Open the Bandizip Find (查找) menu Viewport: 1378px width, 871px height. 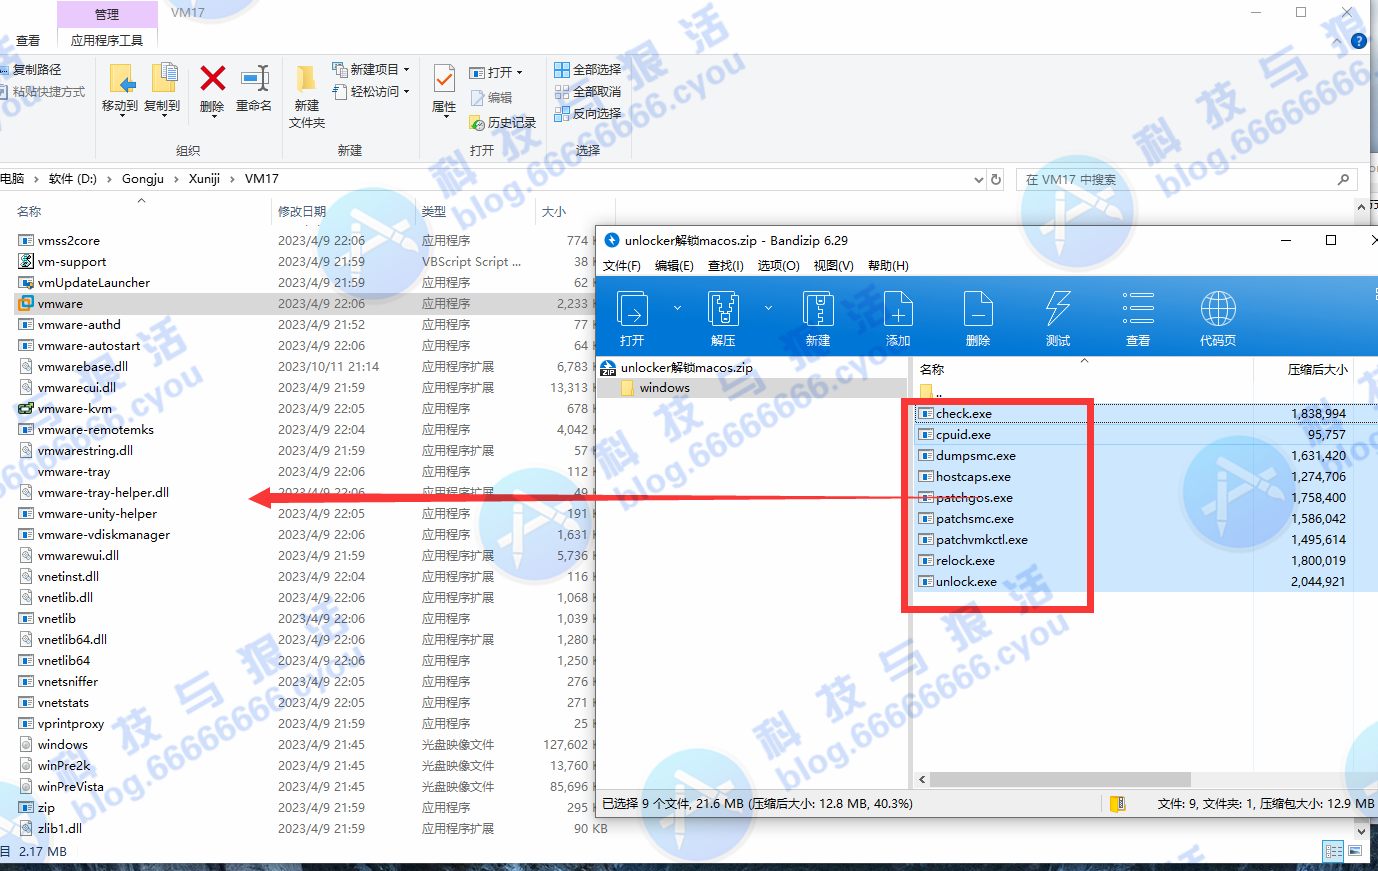[725, 265]
